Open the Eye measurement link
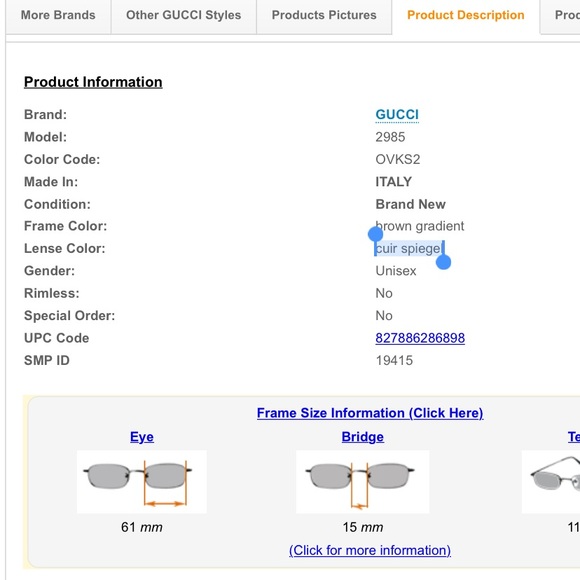Screen dimensions: 580x580 pyautogui.click(x=142, y=437)
